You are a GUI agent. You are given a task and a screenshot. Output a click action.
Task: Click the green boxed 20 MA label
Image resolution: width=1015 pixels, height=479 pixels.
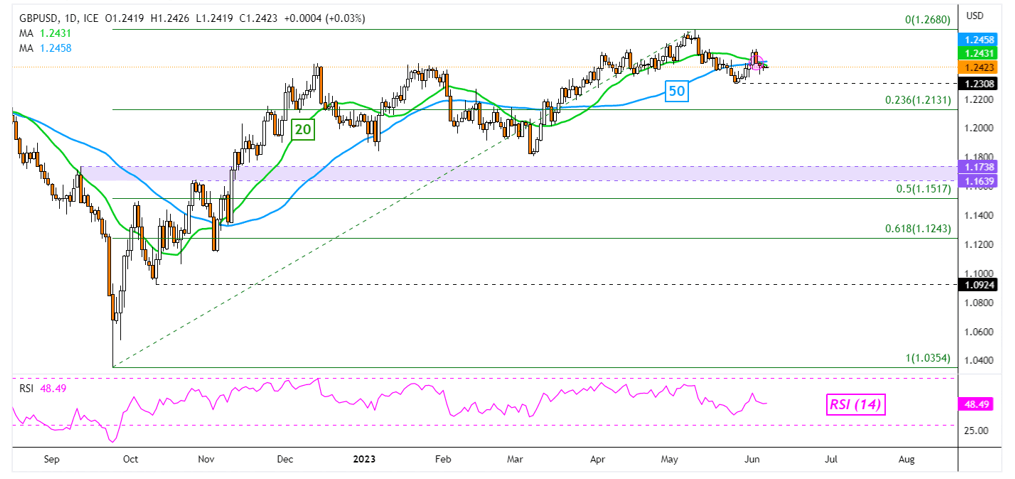pos(304,129)
